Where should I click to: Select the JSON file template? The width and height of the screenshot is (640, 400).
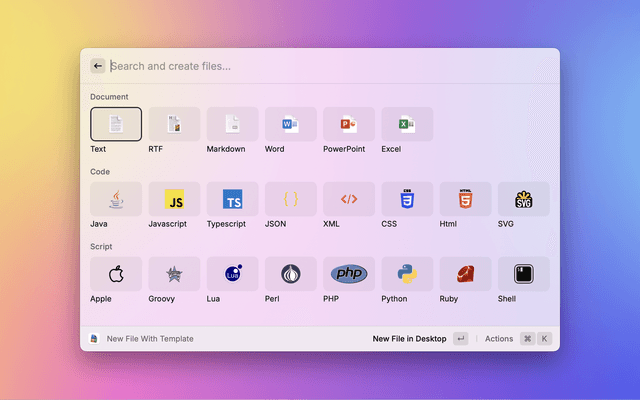point(291,199)
